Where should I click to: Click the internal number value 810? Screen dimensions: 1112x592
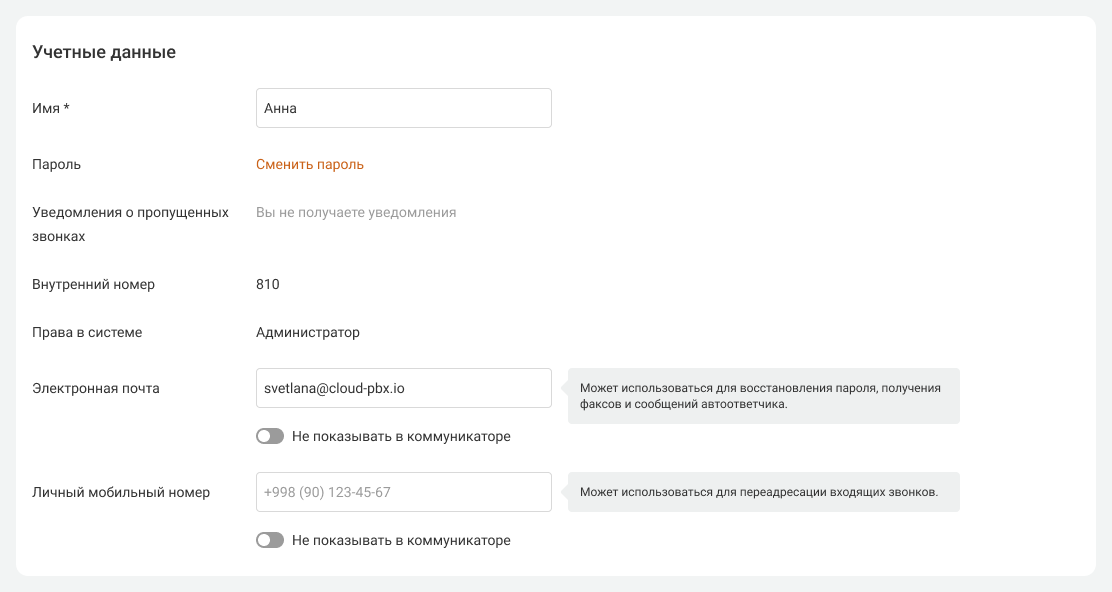268,285
